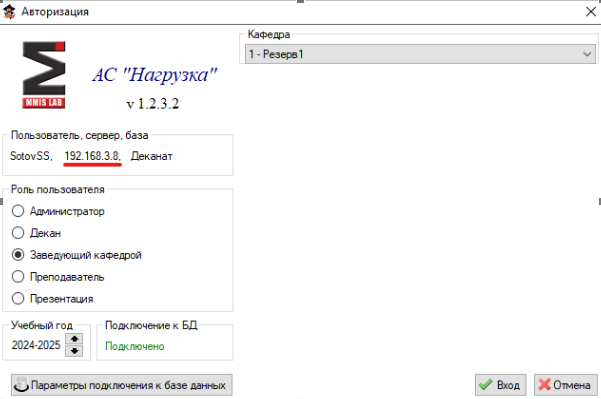
Task: Click the Авторизация window title
Action: [55, 12]
